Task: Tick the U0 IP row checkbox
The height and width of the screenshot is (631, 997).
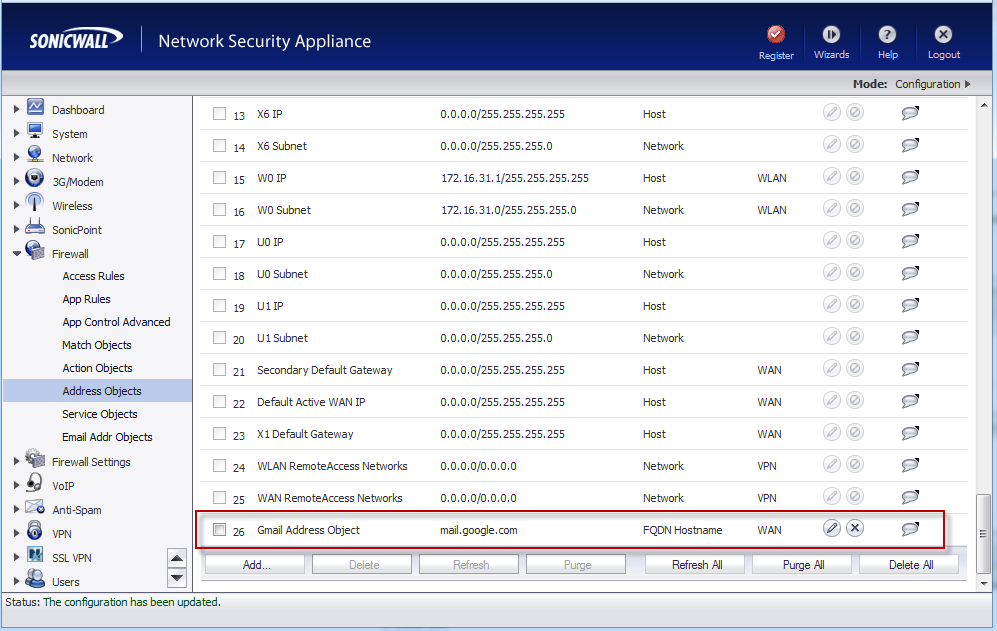Action: (219, 241)
